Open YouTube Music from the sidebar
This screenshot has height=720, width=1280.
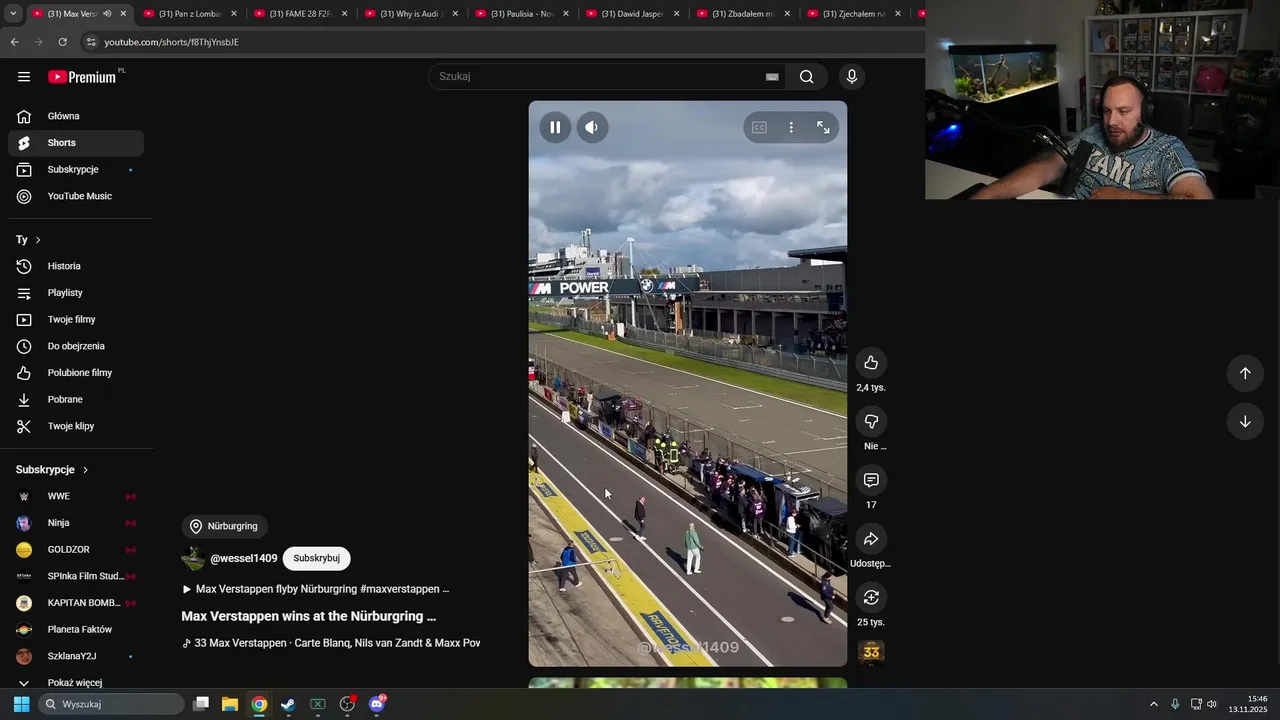click(76, 196)
